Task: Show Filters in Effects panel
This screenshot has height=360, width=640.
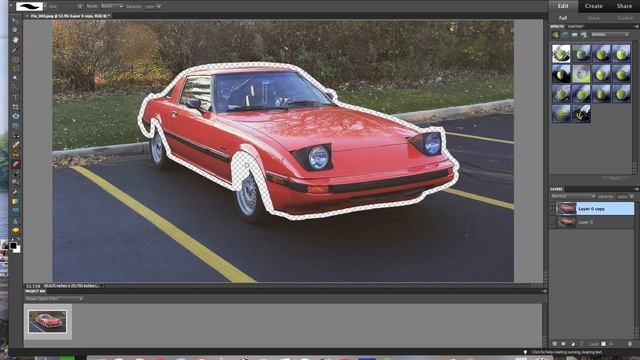Action: [x=556, y=35]
